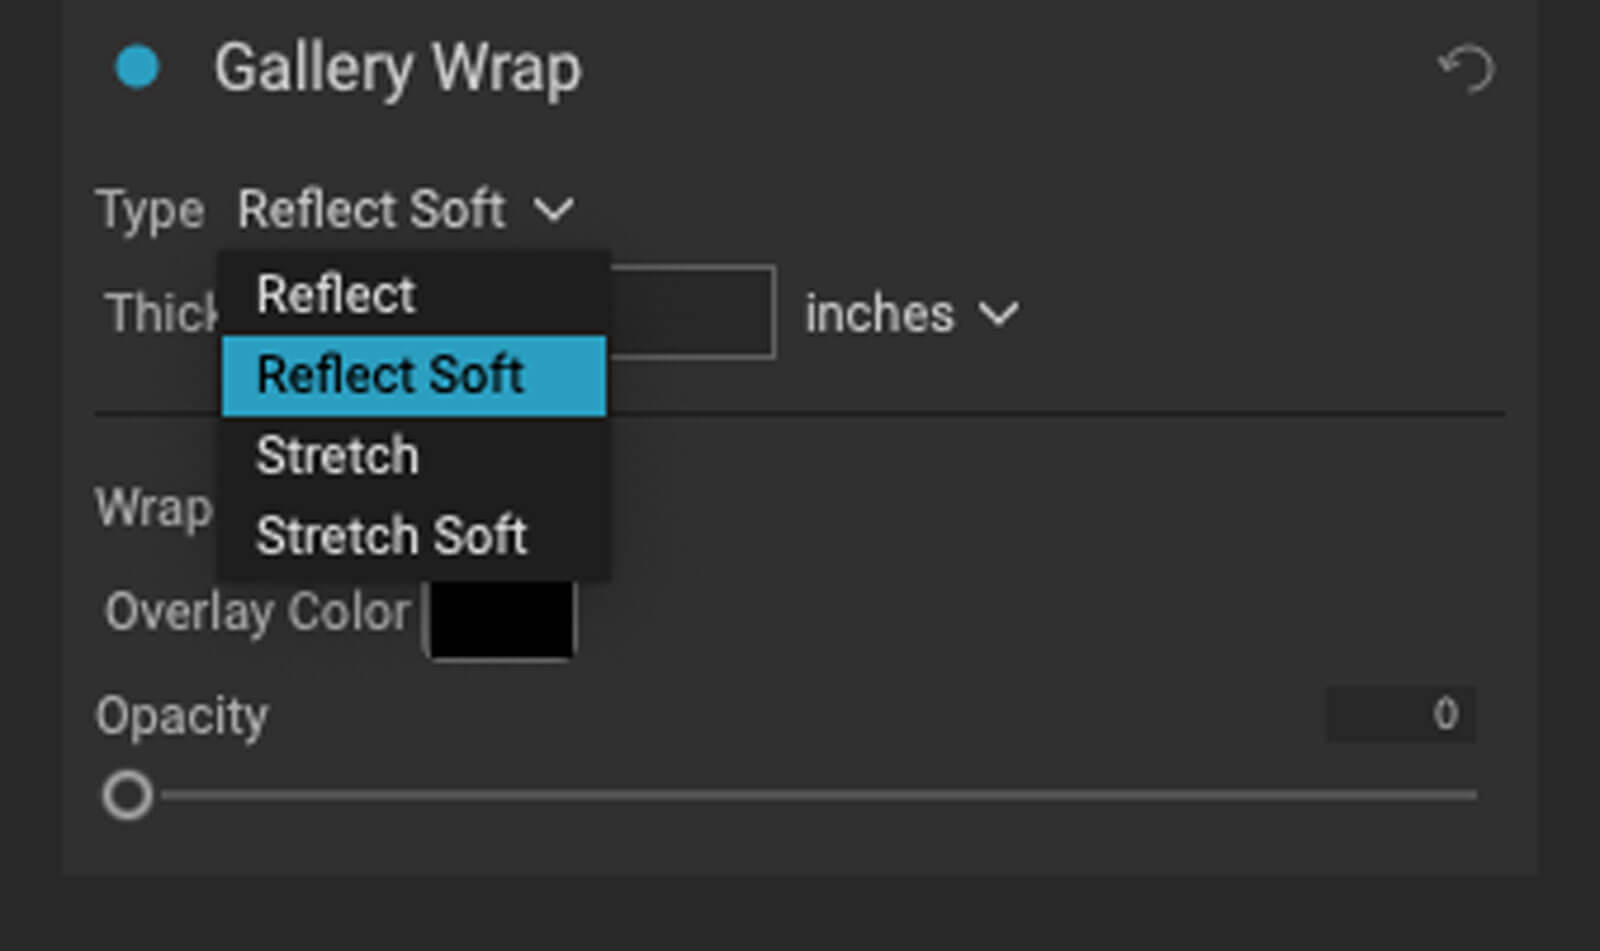This screenshot has height=951, width=1600.
Task: Click the Thickness value input box
Action: click(692, 312)
